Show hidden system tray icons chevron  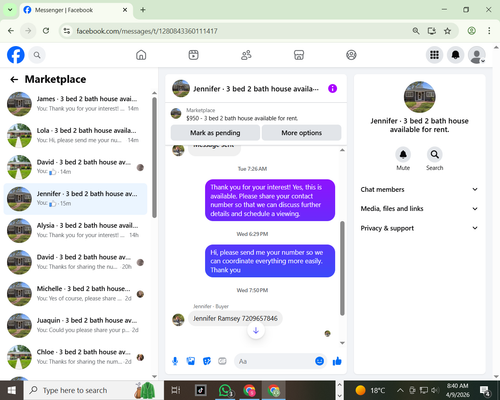click(400, 390)
